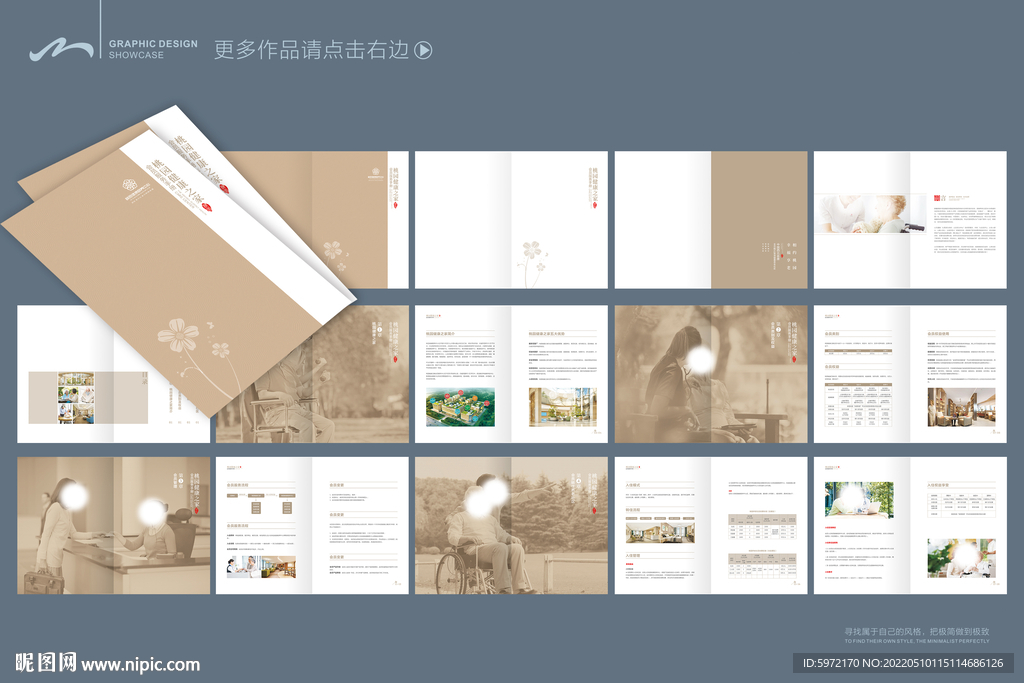1024x683 pixels.
Task: Select the white spread with flower motif
Action: point(511,220)
